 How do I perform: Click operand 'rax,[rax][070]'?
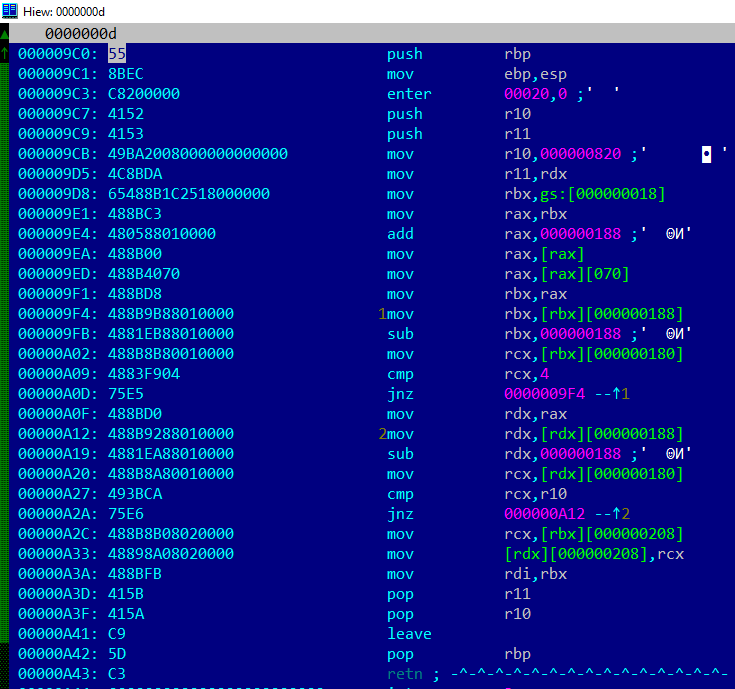(x=567, y=274)
